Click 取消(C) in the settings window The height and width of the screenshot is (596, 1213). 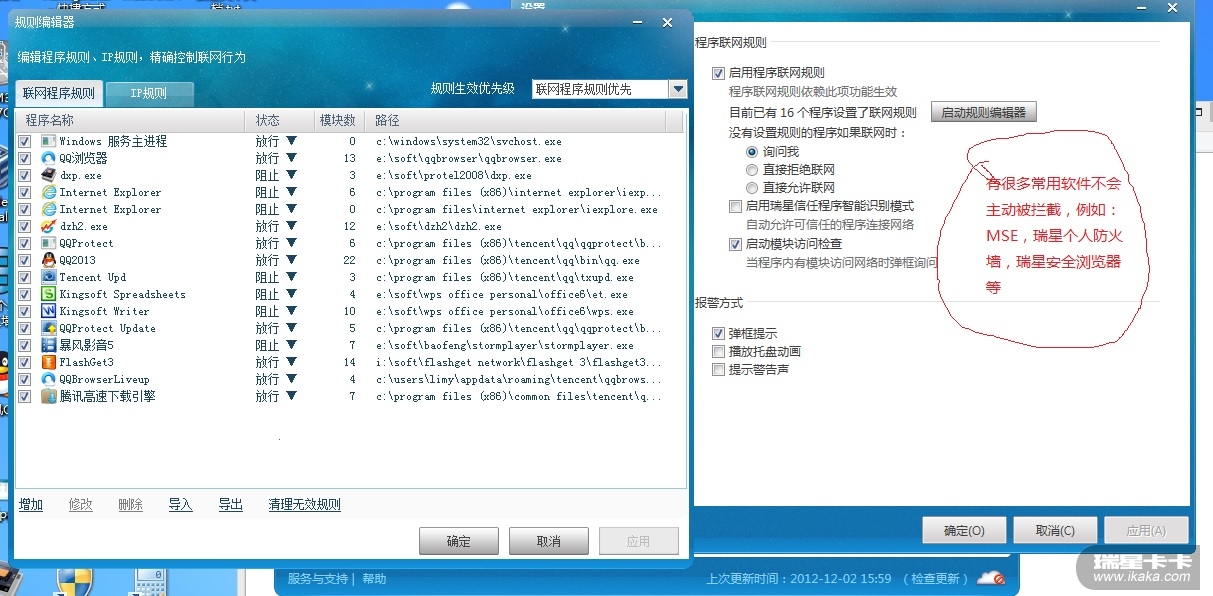pyautogui.click(x=1055, y=530)
